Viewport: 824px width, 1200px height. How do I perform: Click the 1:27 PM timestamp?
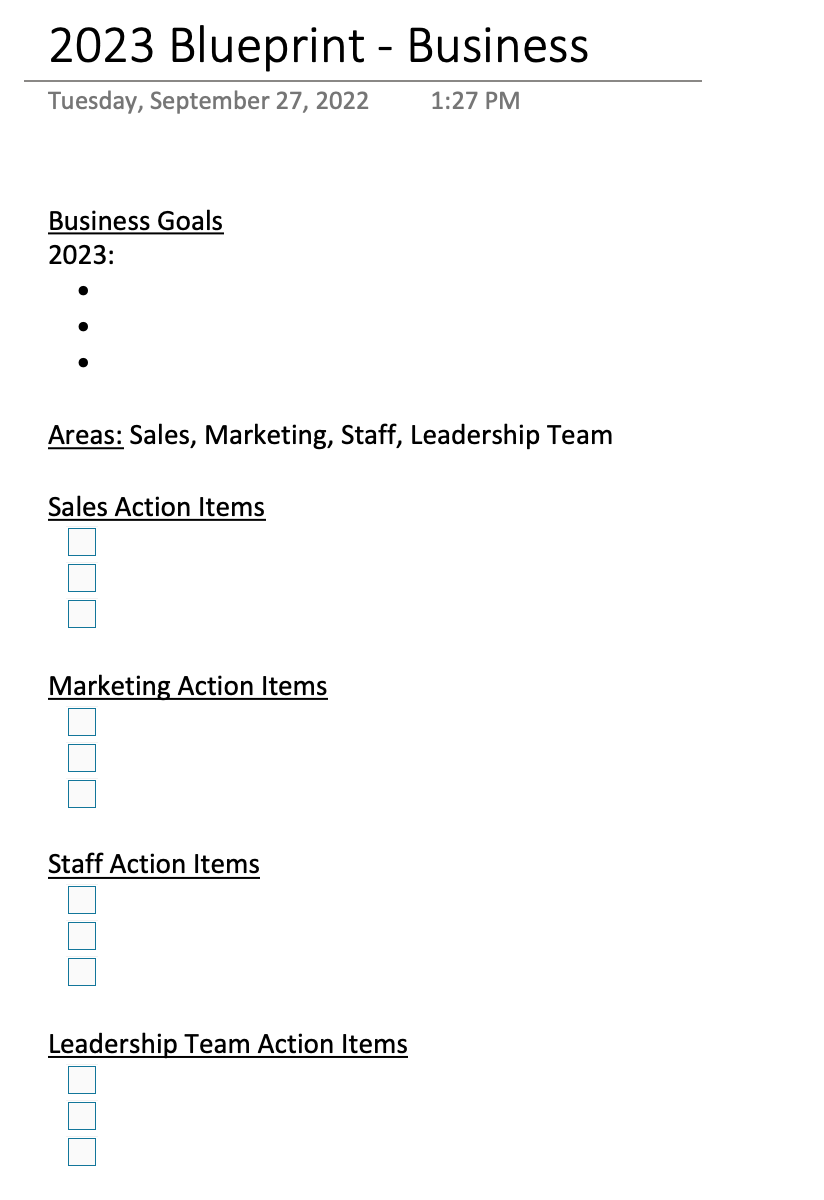tap(475, 101)
